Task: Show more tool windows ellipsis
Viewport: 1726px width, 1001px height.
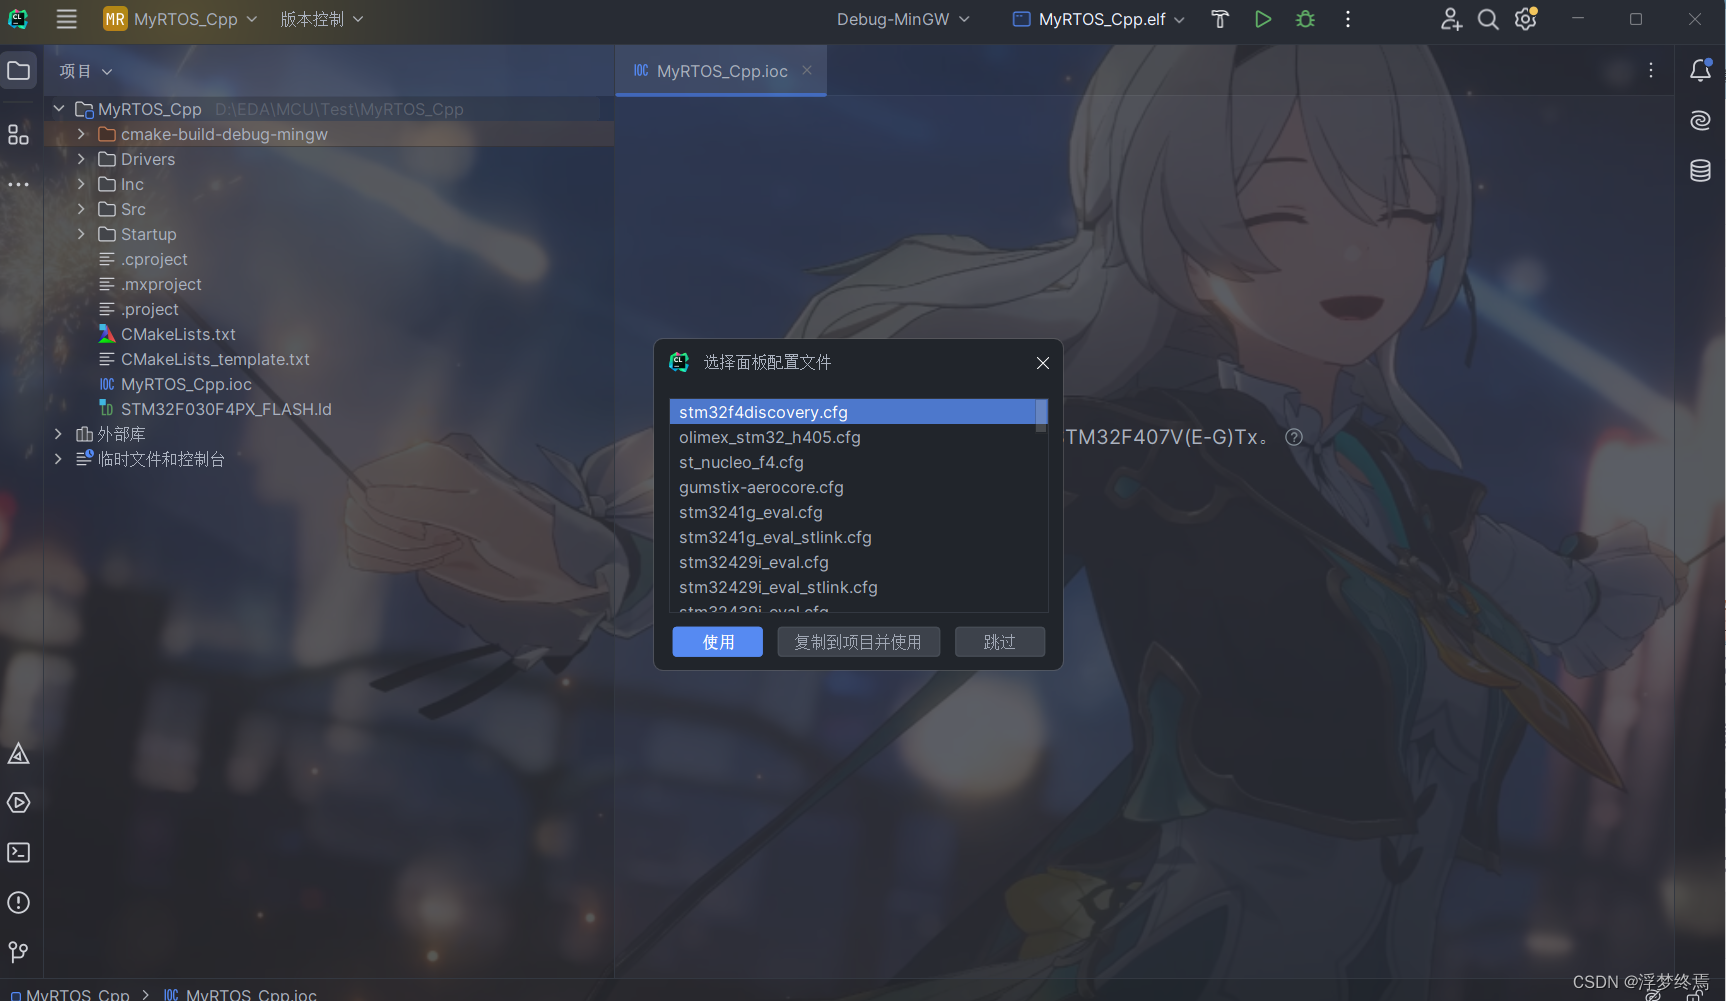Action: (18, 185)
